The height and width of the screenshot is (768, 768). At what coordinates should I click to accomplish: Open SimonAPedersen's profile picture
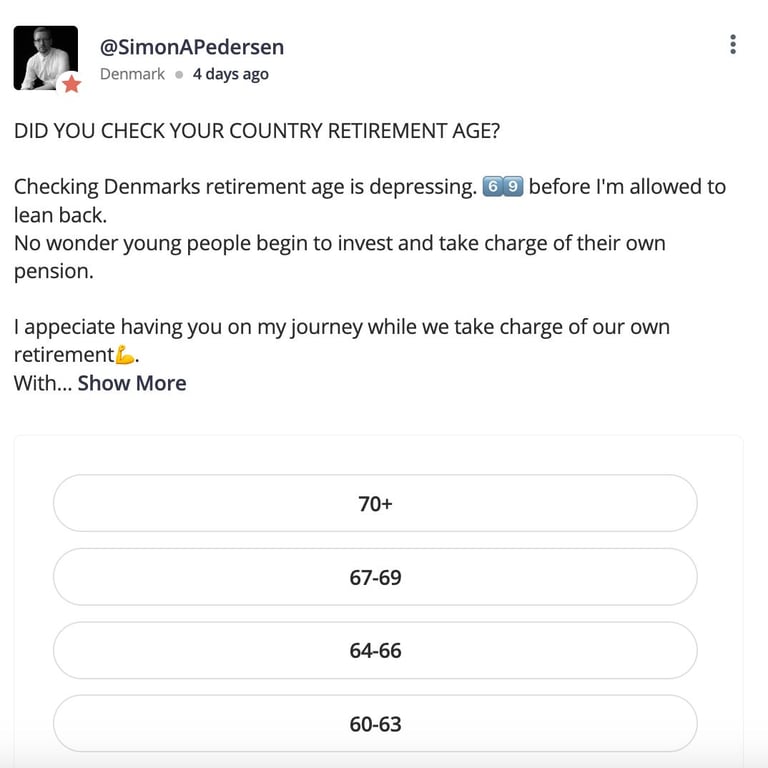[45, 57]
